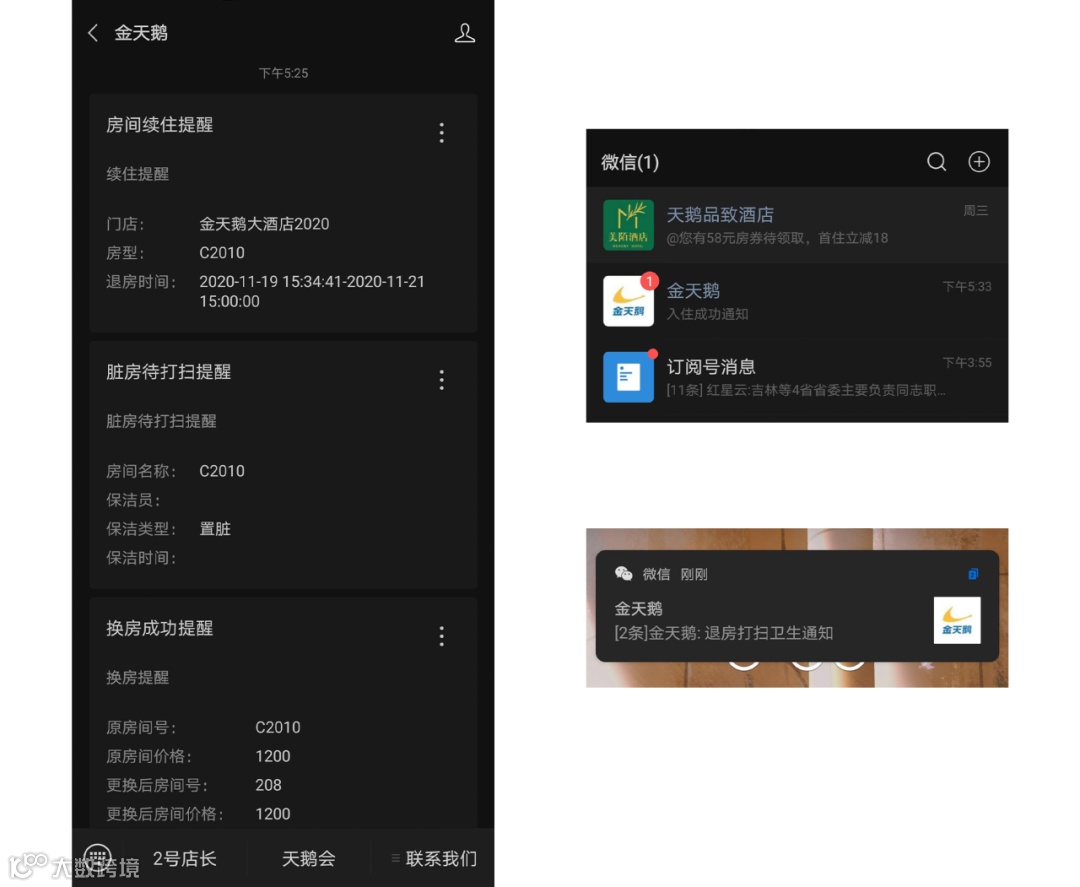The image size is (1080, 887).
Task: Open options menu on 换房成功提醒 card
Action: pyautogui.click(x=442, y=636)
